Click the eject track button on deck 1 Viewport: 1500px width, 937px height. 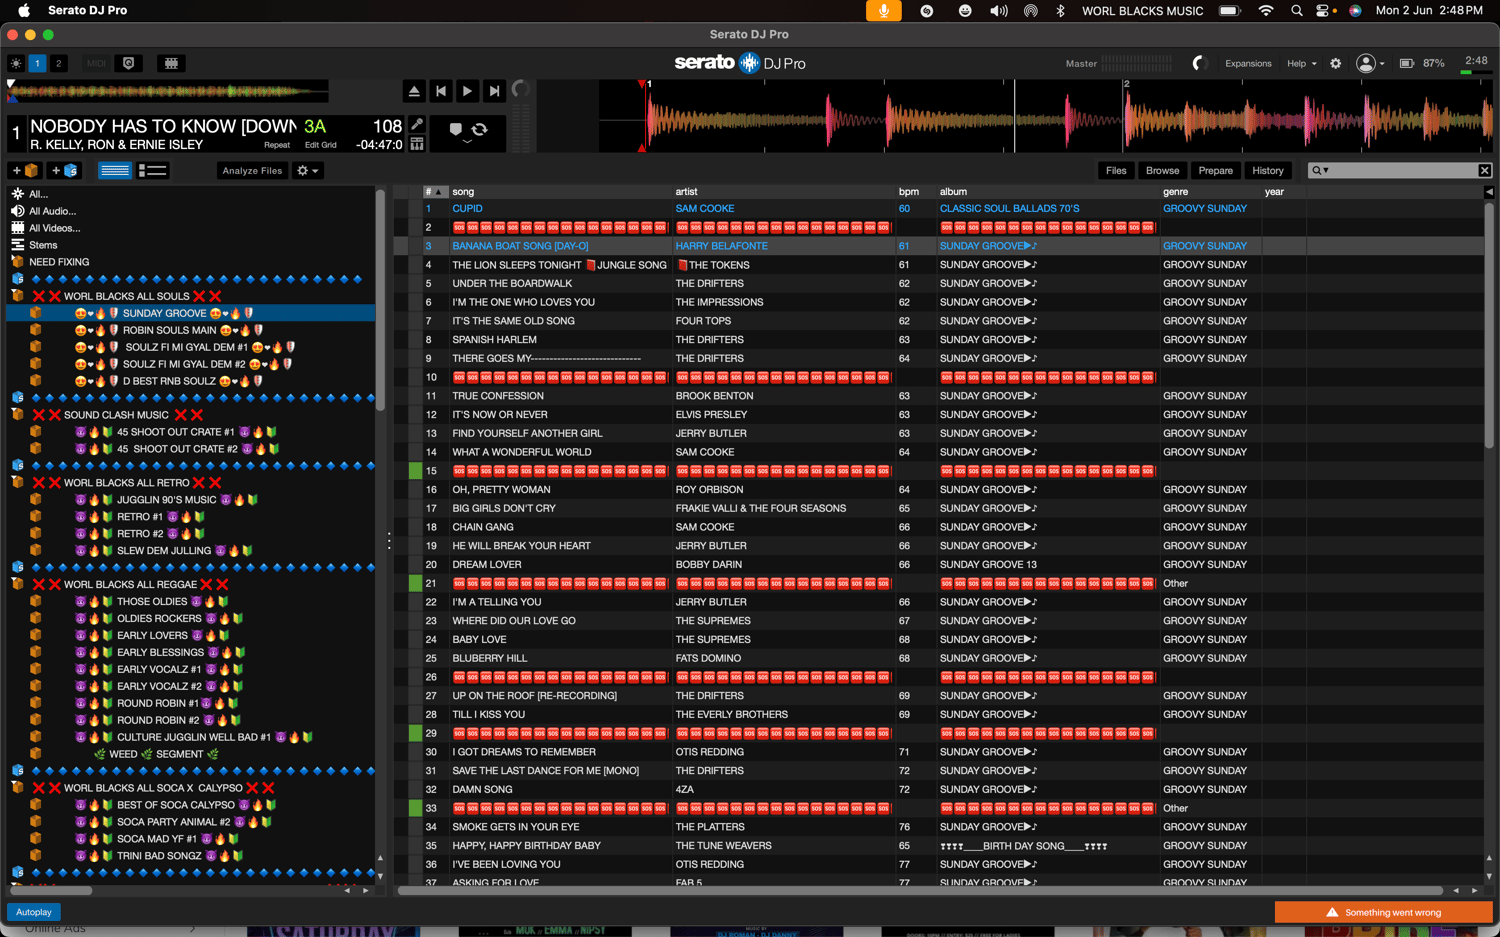click(414, 91)
